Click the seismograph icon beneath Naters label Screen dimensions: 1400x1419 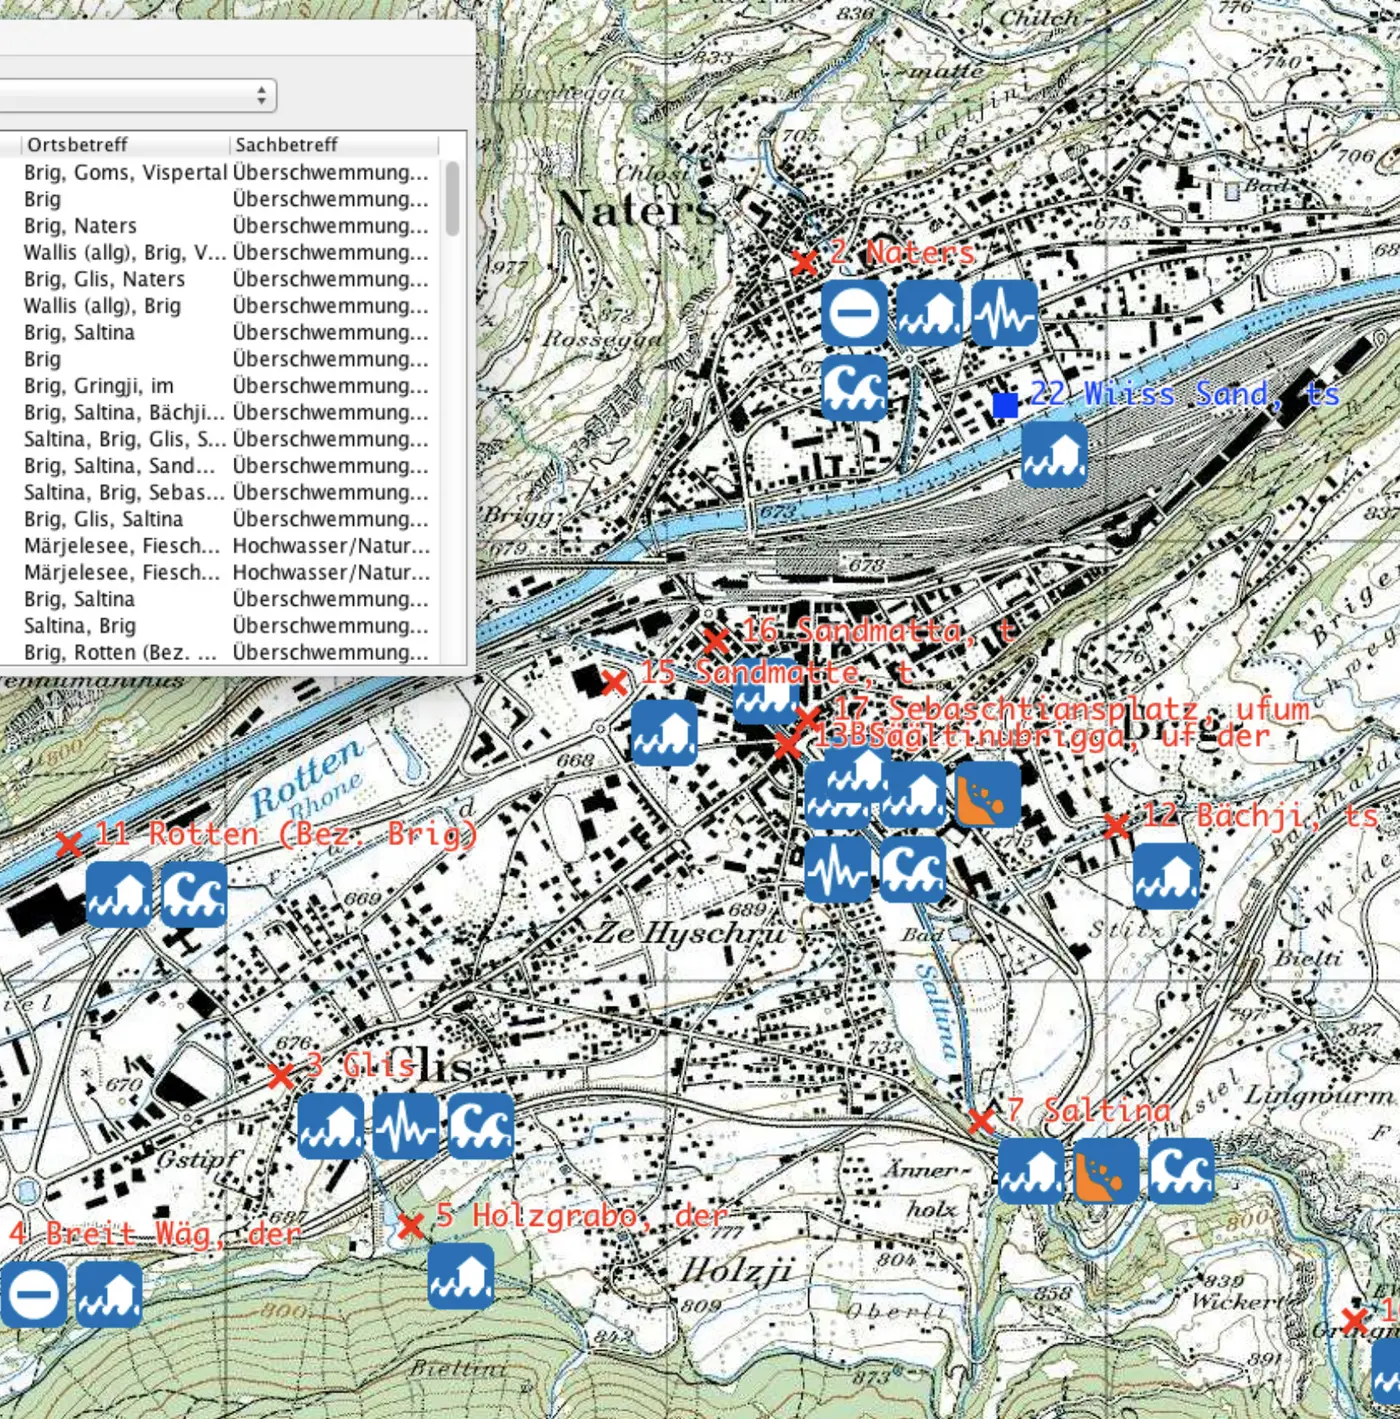tap(1004, 313)
